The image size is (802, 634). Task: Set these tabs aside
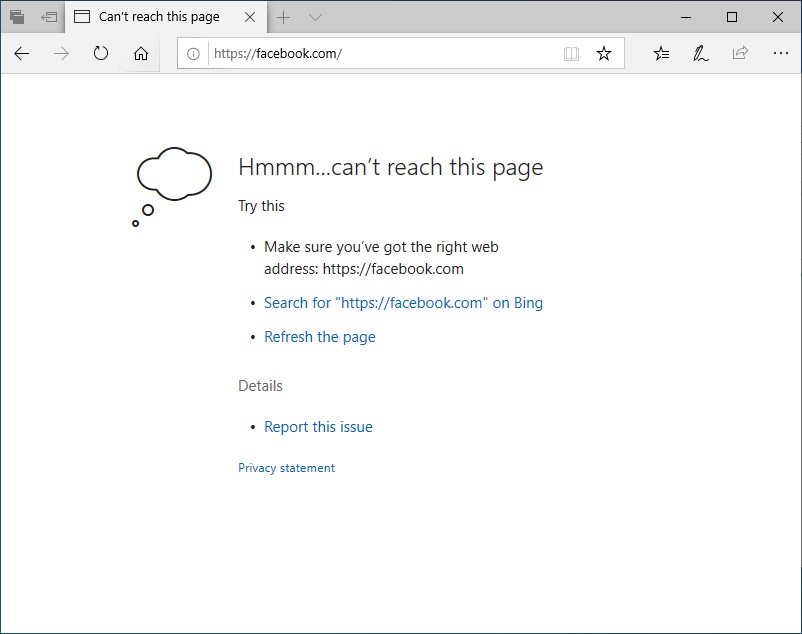(50, 17)
